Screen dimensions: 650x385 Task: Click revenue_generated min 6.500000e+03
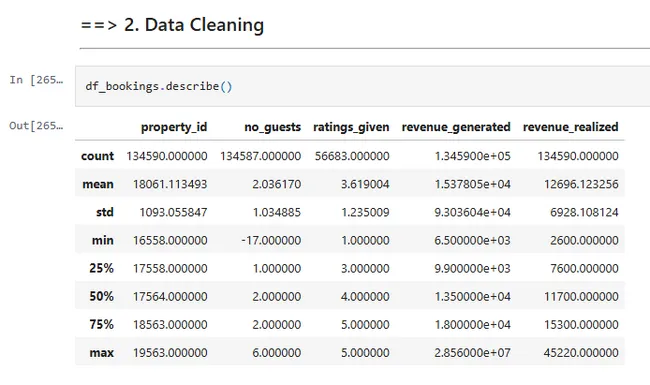473,240
